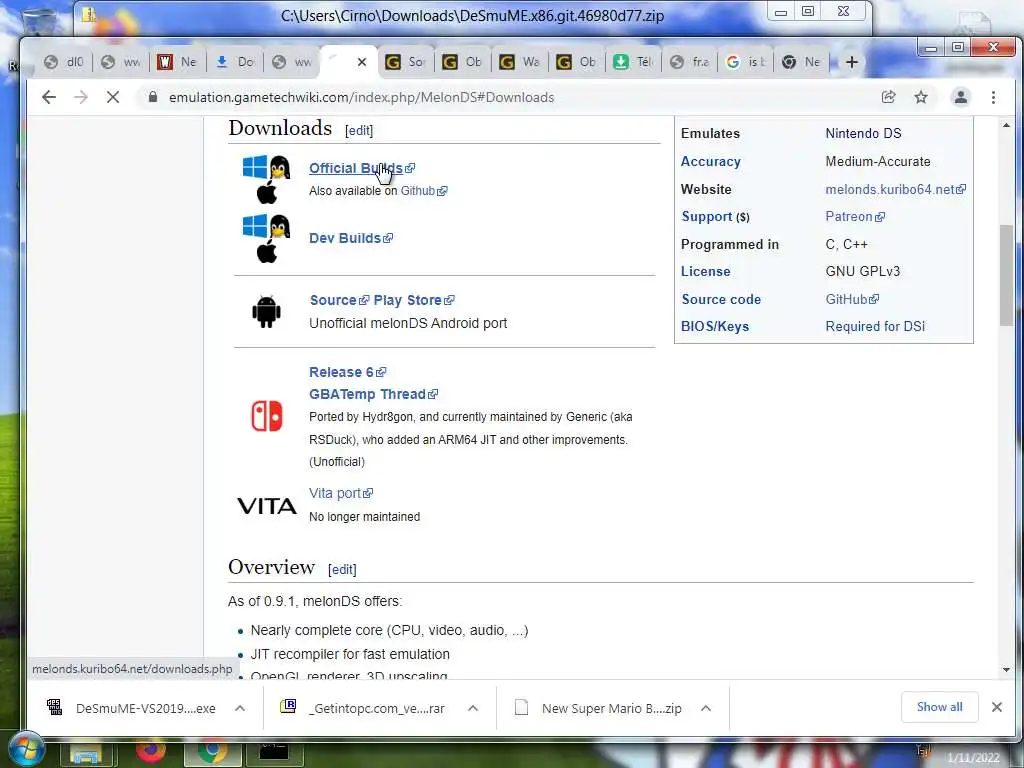Image resolution: width=1024 pixels, height=768 pixels.
Task: Click the page scrollbar down arrow
Action: click(x=1006, y=670)
